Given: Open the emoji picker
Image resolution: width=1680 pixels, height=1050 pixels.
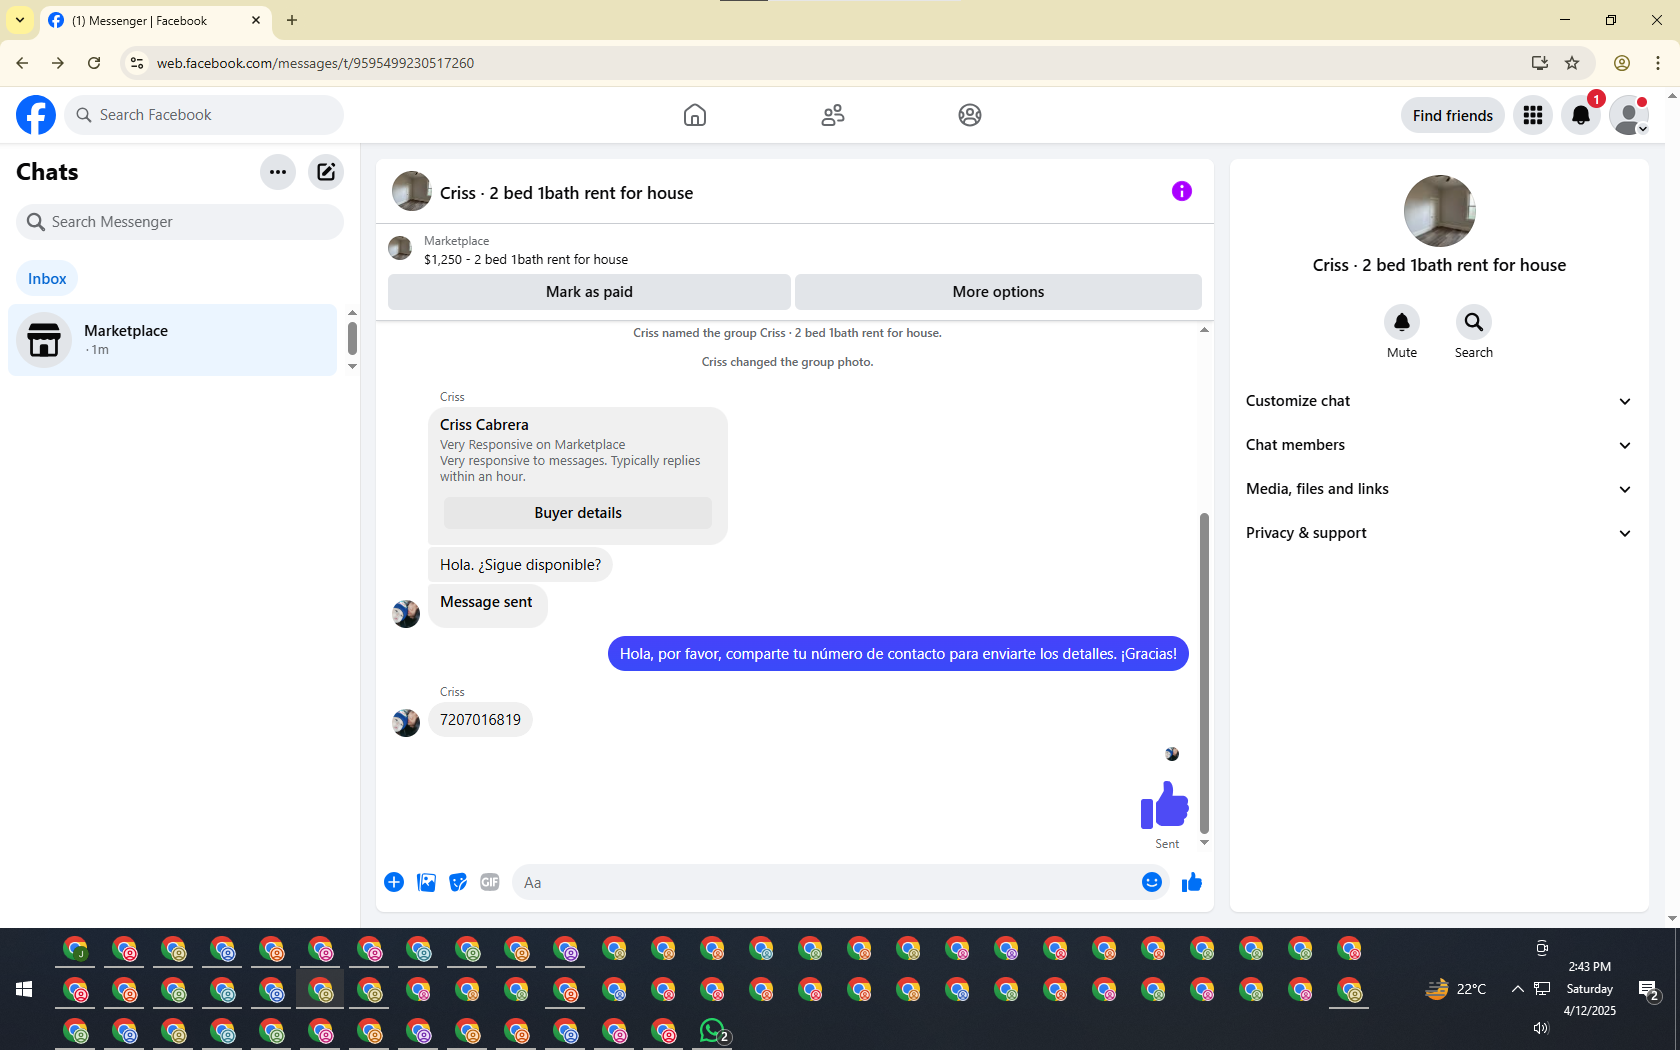Looking at the screenshot, I should click(x=1152, y=882).
